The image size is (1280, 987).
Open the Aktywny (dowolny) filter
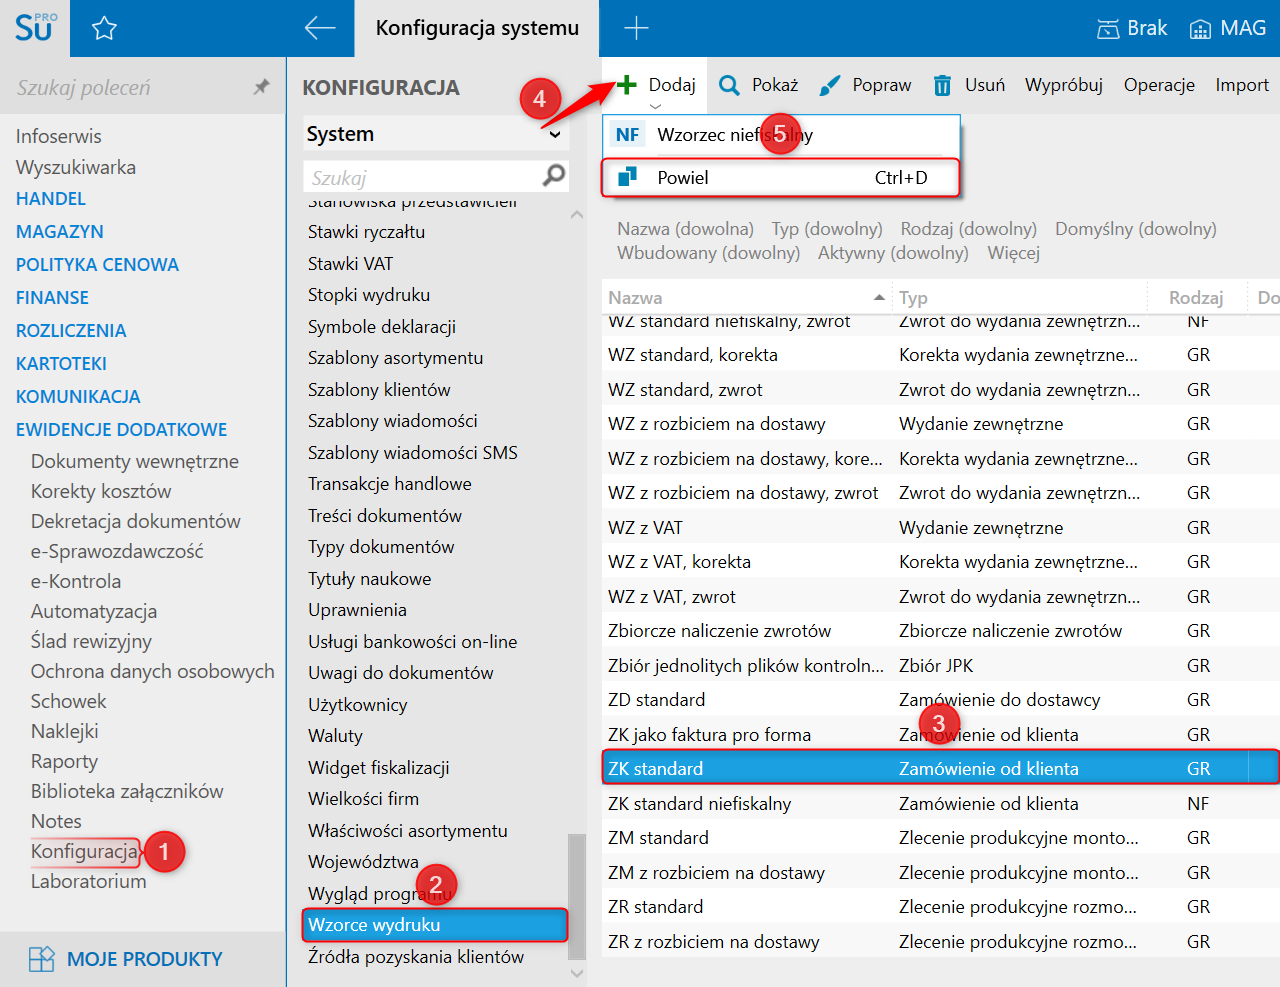coord(893,253)
